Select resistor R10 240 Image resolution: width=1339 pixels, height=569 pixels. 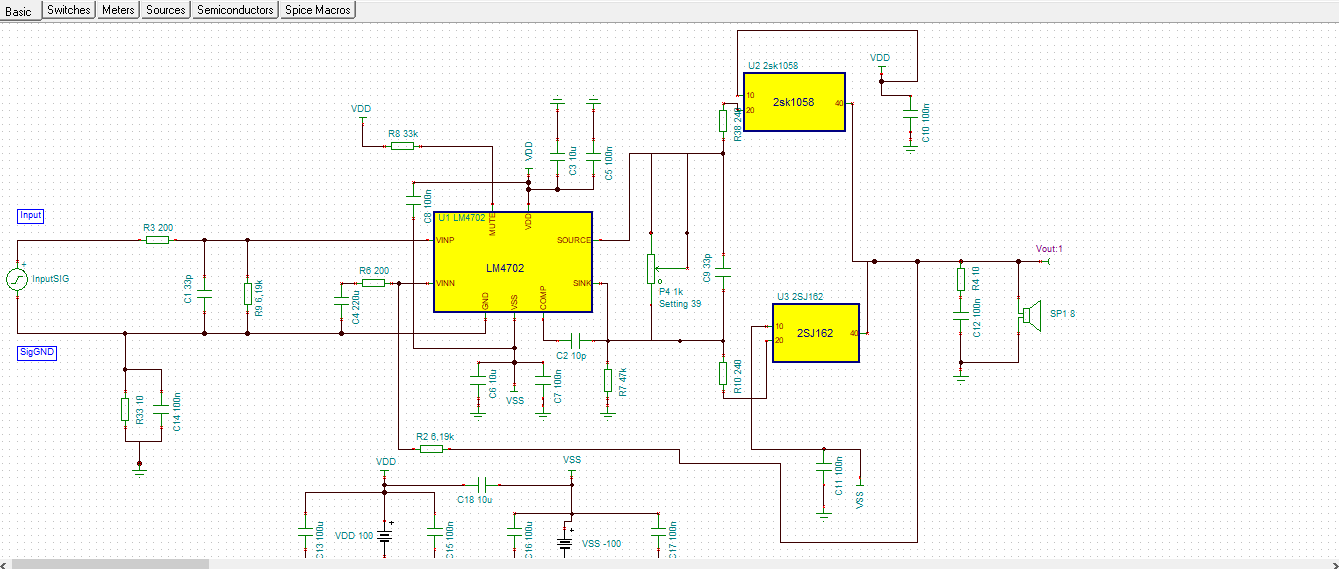click(x=723, y=373)
